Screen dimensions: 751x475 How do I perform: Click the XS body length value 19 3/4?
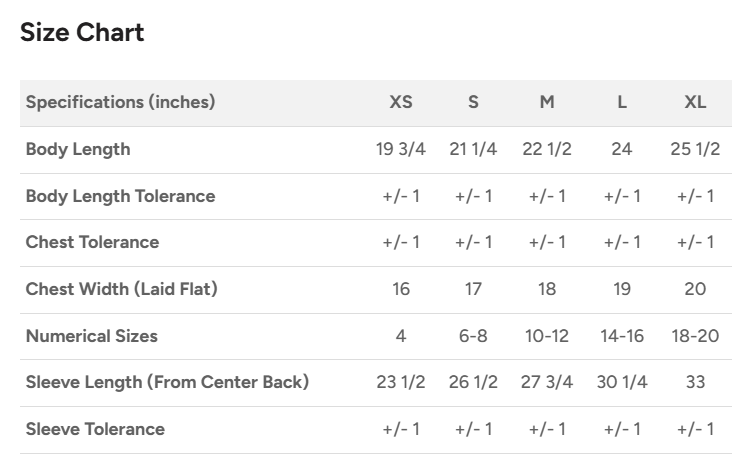pyautogui.click(x=400, y=149)
